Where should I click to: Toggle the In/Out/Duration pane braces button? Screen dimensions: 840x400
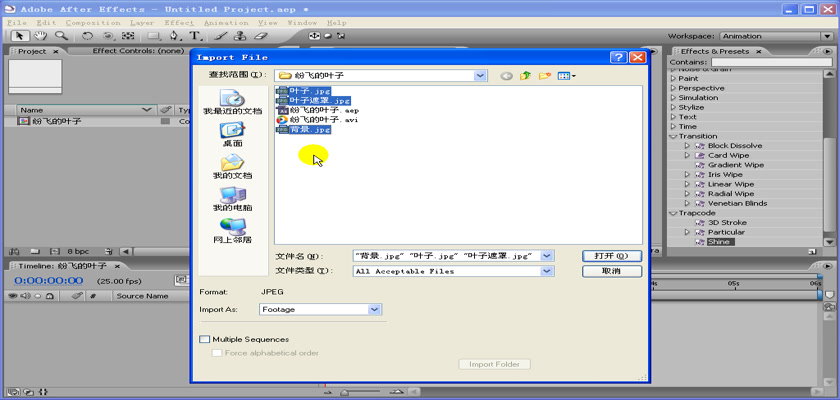pos(43,391)
